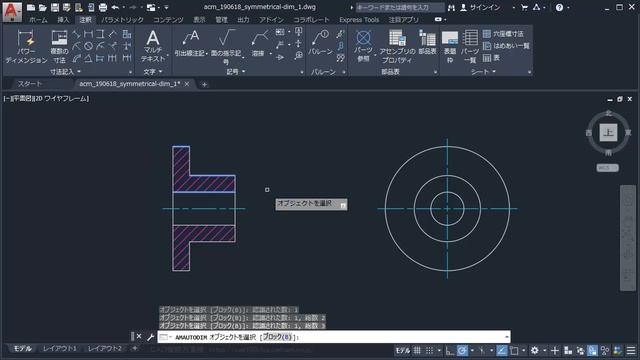Switch to the レイアウト1 layout tab
This screenshot has width=640, height=360.
pyautogui.click(x=60, y=348)
